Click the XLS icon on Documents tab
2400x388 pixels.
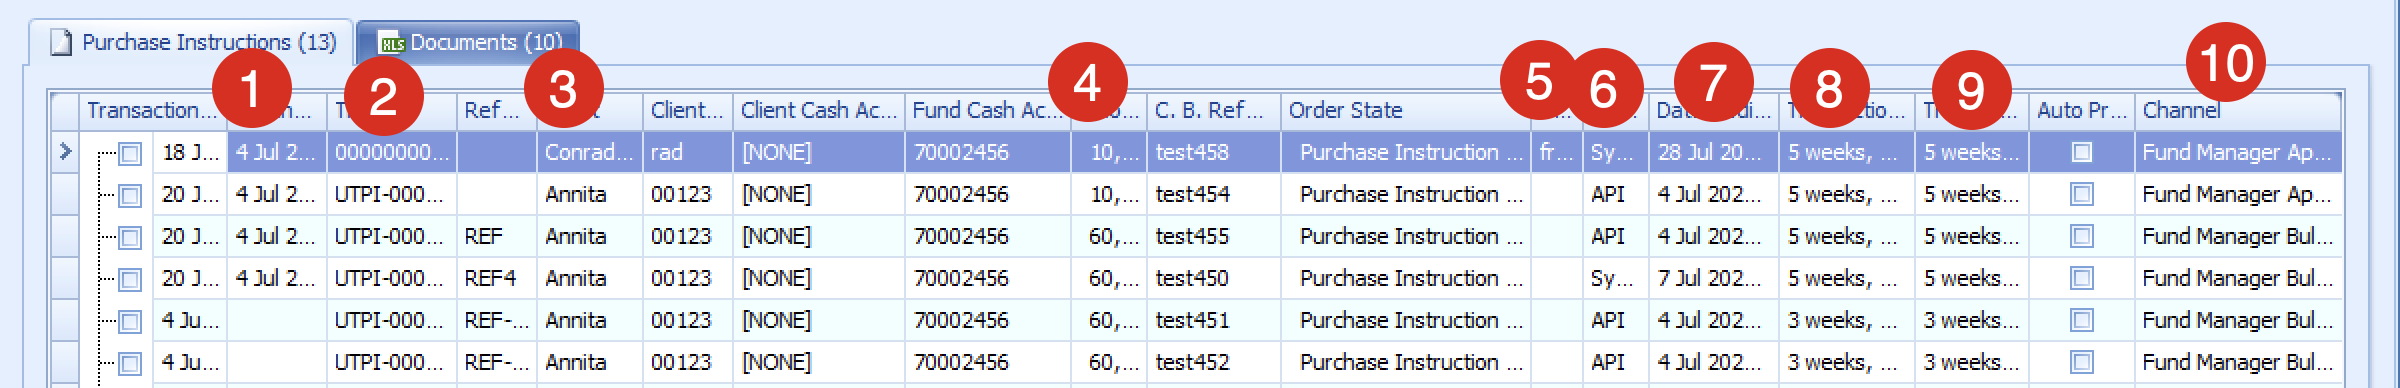[391, 43]
